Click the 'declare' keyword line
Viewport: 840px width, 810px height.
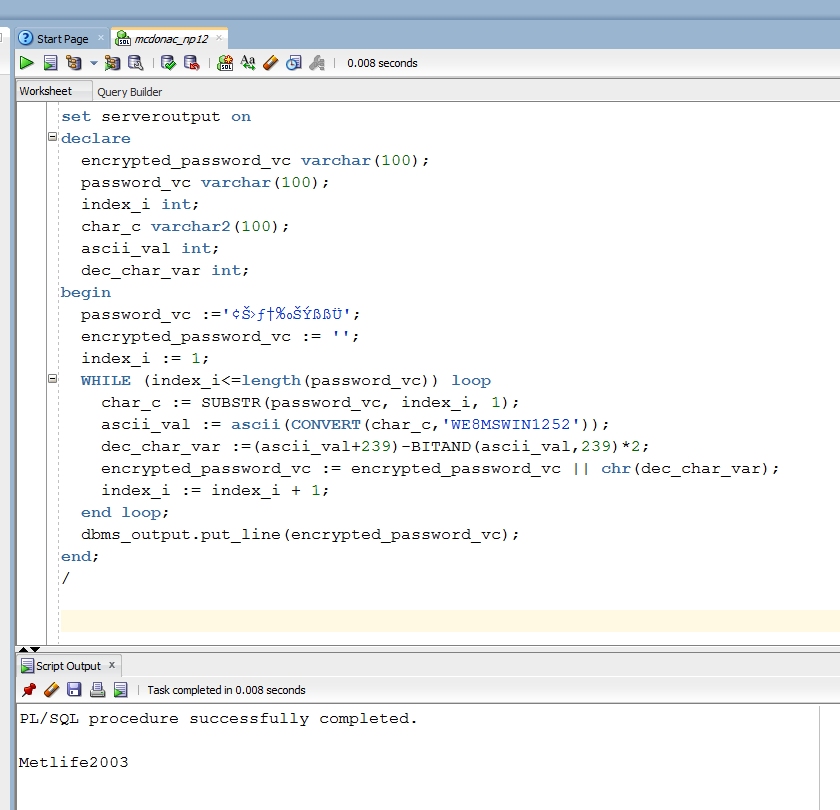point(95,139)
